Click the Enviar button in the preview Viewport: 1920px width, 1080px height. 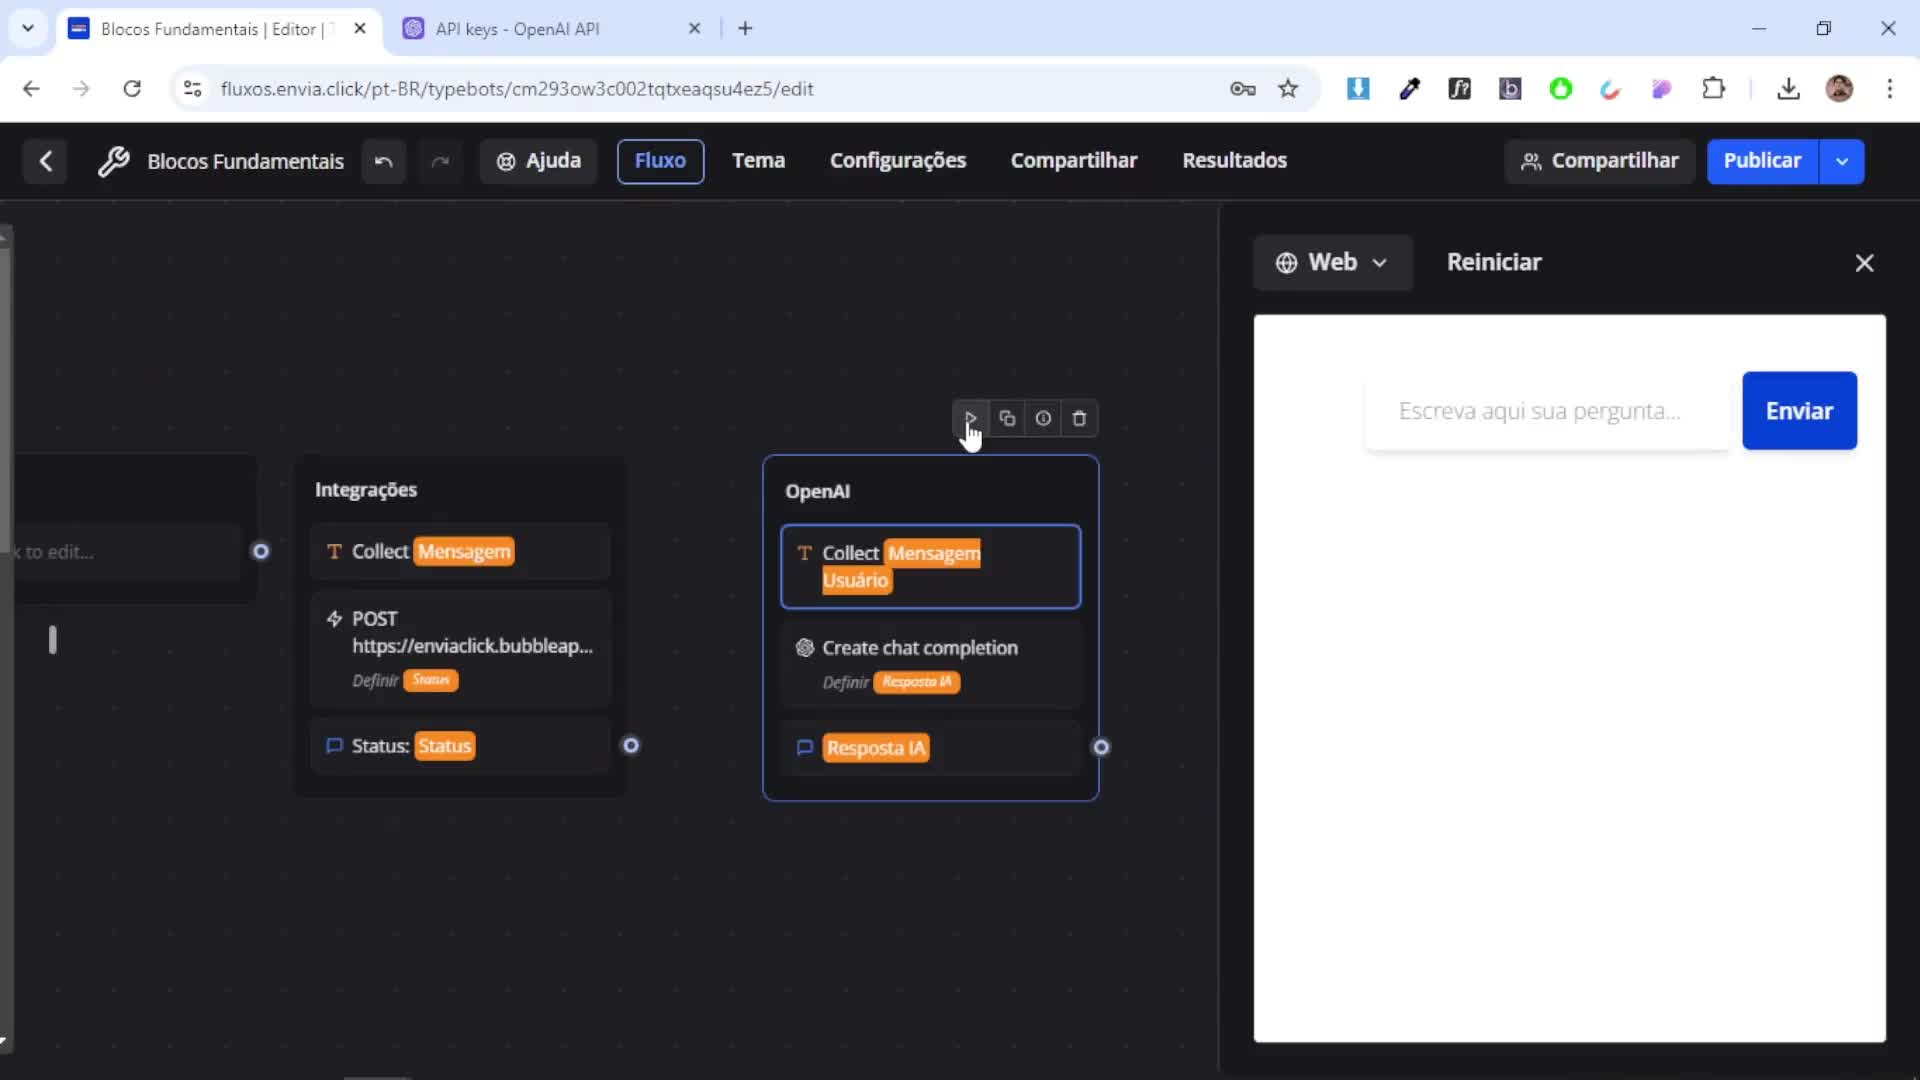1799,410
